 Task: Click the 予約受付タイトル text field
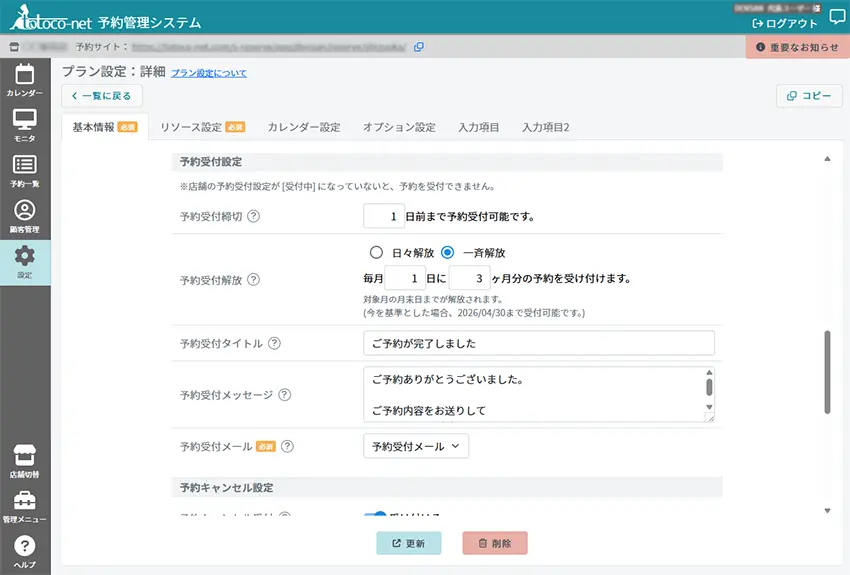[539, 343]
